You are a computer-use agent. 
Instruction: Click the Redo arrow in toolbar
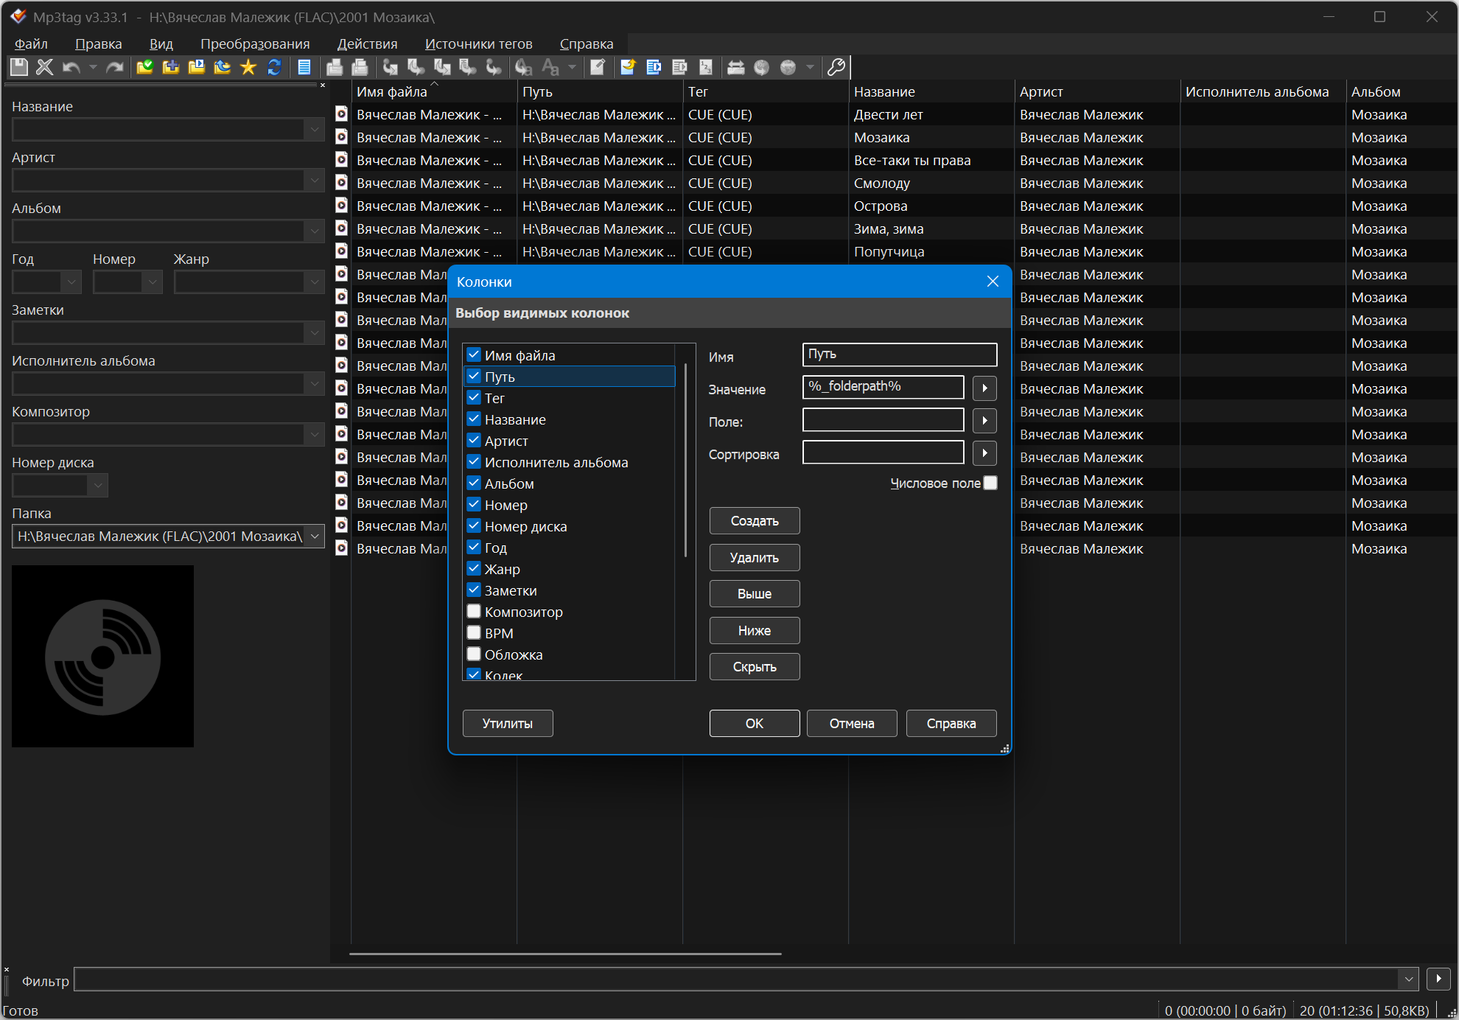click(115, 67)
